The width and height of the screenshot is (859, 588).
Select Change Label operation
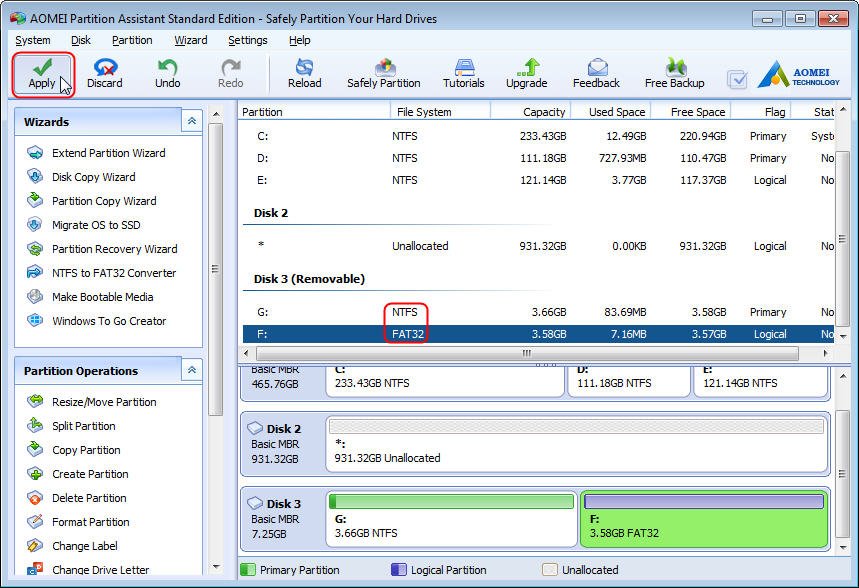[72, 546]
